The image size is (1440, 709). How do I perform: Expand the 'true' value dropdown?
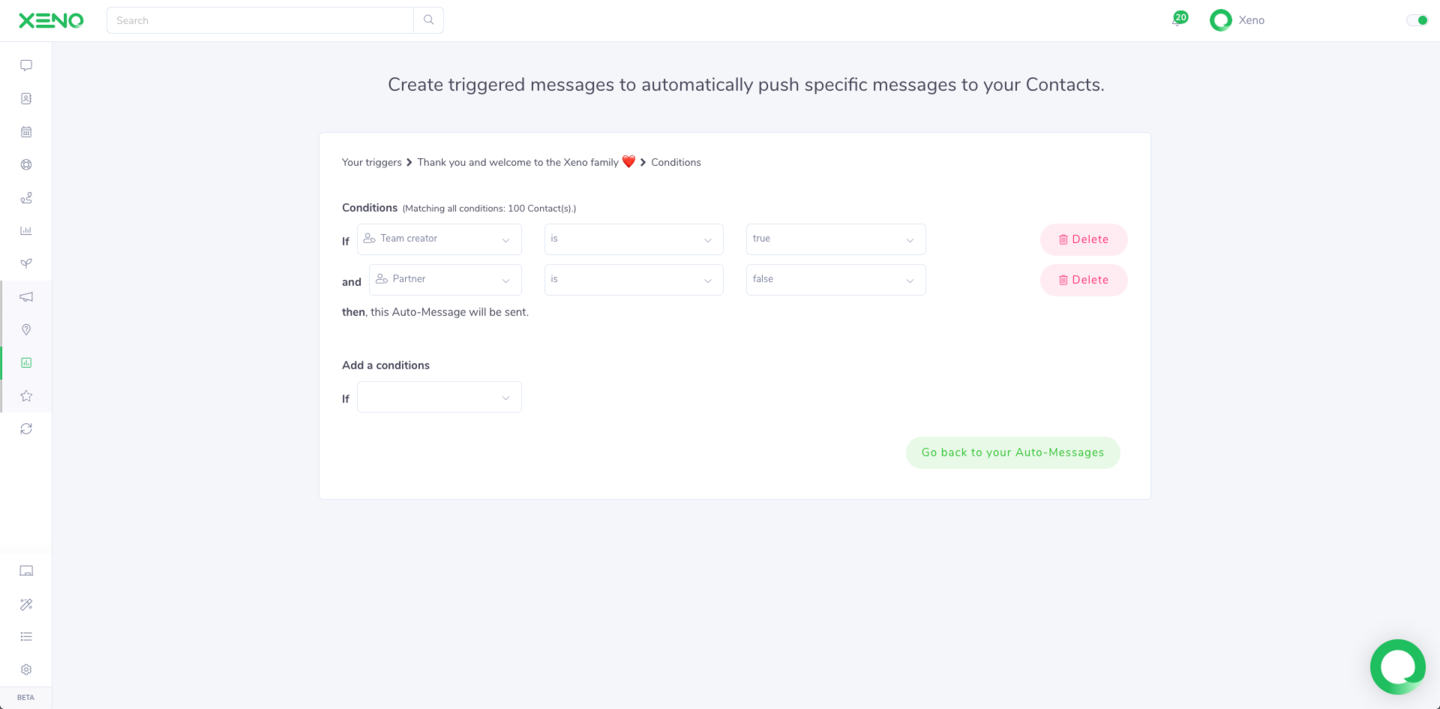pos(835,239)
